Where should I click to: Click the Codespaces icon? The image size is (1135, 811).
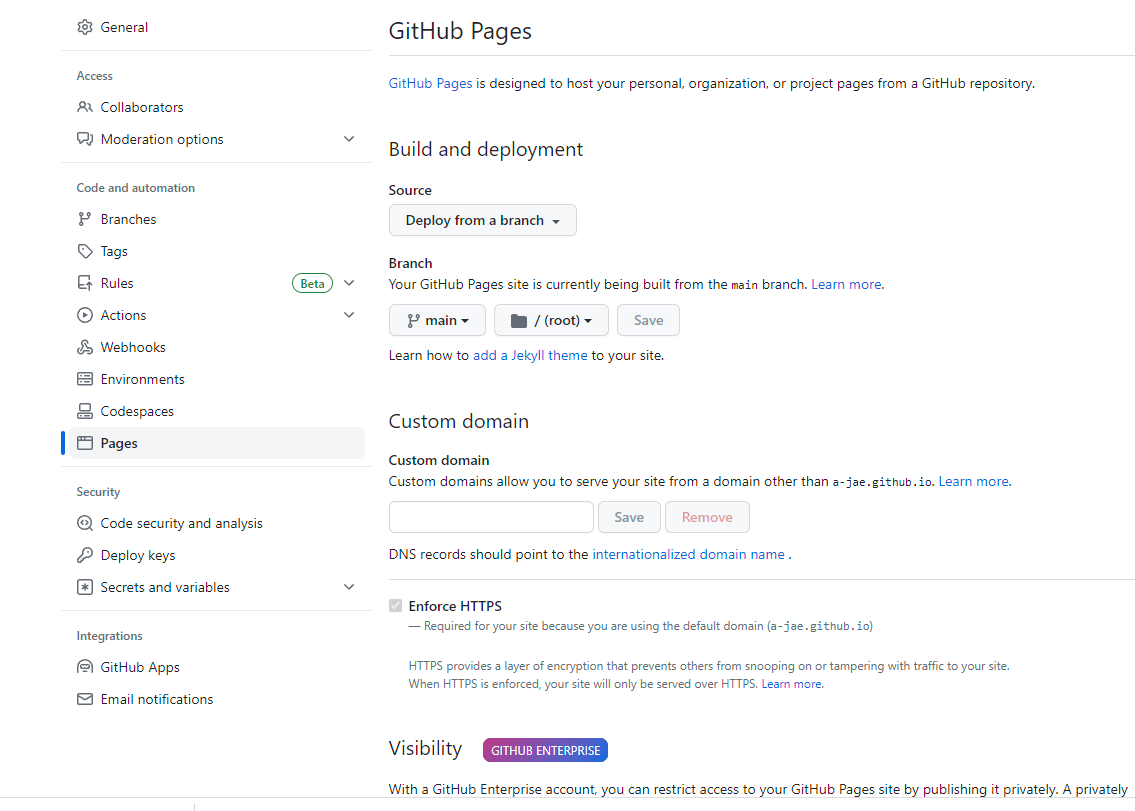click(x=85, y=411)
